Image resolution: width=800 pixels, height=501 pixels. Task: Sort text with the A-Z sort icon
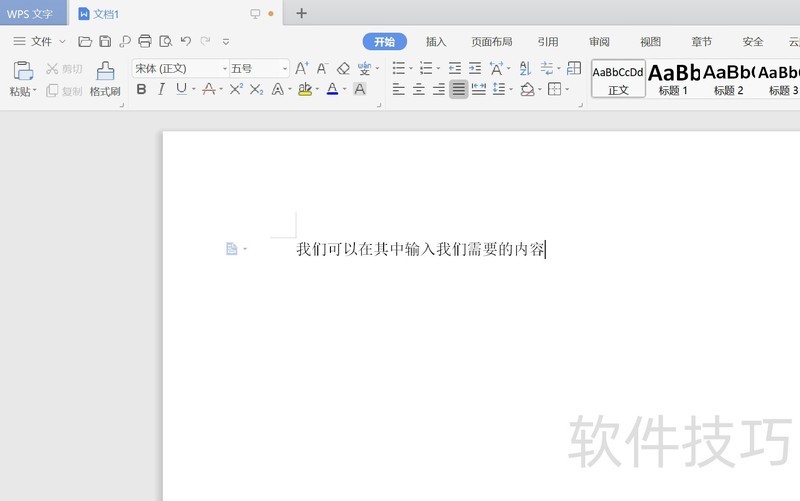coord(525,68)
